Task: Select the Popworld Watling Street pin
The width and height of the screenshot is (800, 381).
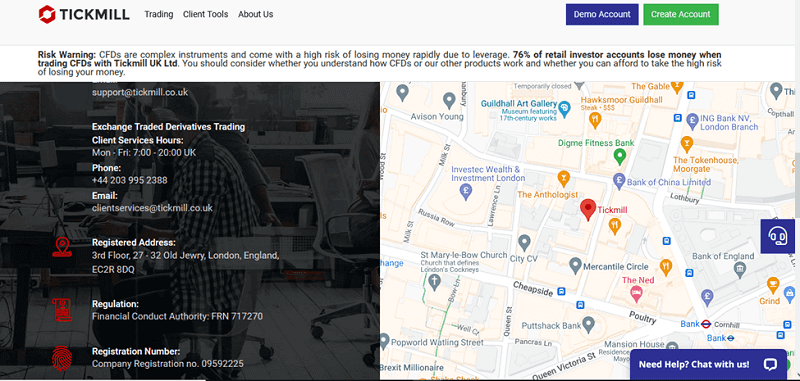Action: (x=384, y=341)
